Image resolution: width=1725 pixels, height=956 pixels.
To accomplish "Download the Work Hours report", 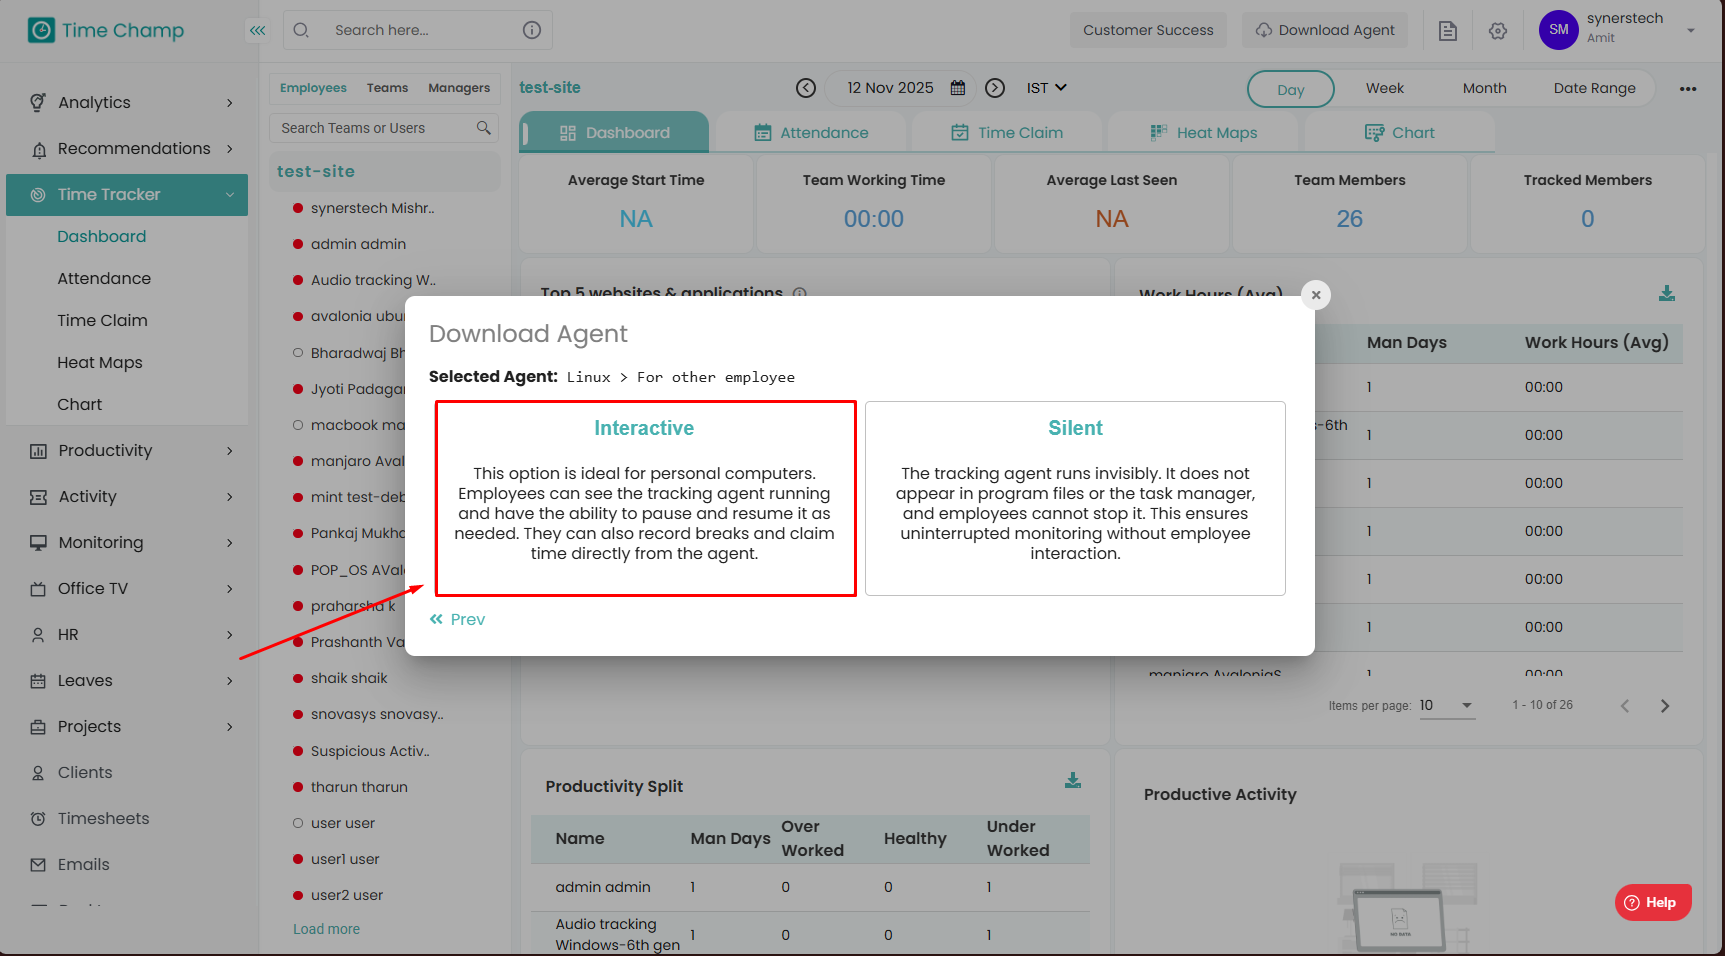I will tap(1667, 293).
